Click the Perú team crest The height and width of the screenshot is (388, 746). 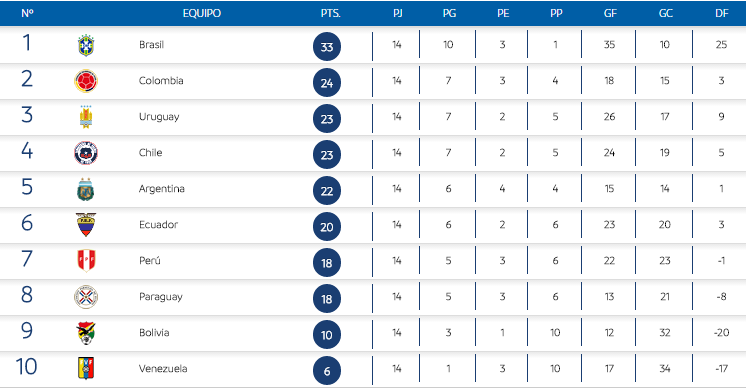click(x=86, y=261)
